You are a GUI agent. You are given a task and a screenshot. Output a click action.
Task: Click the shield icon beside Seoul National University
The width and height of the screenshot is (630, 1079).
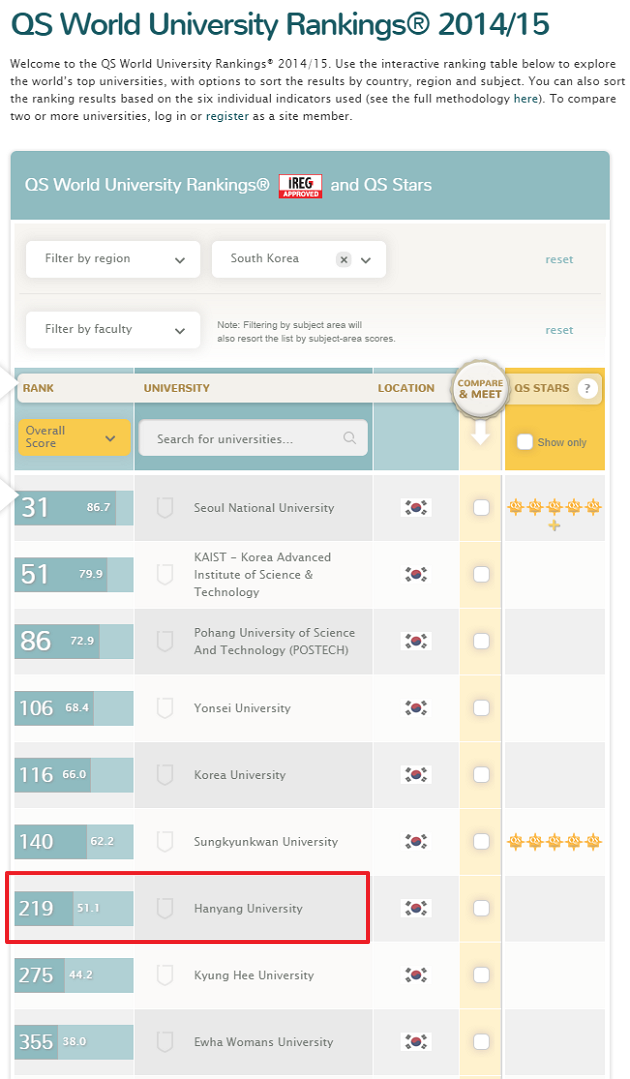point(165,508)
